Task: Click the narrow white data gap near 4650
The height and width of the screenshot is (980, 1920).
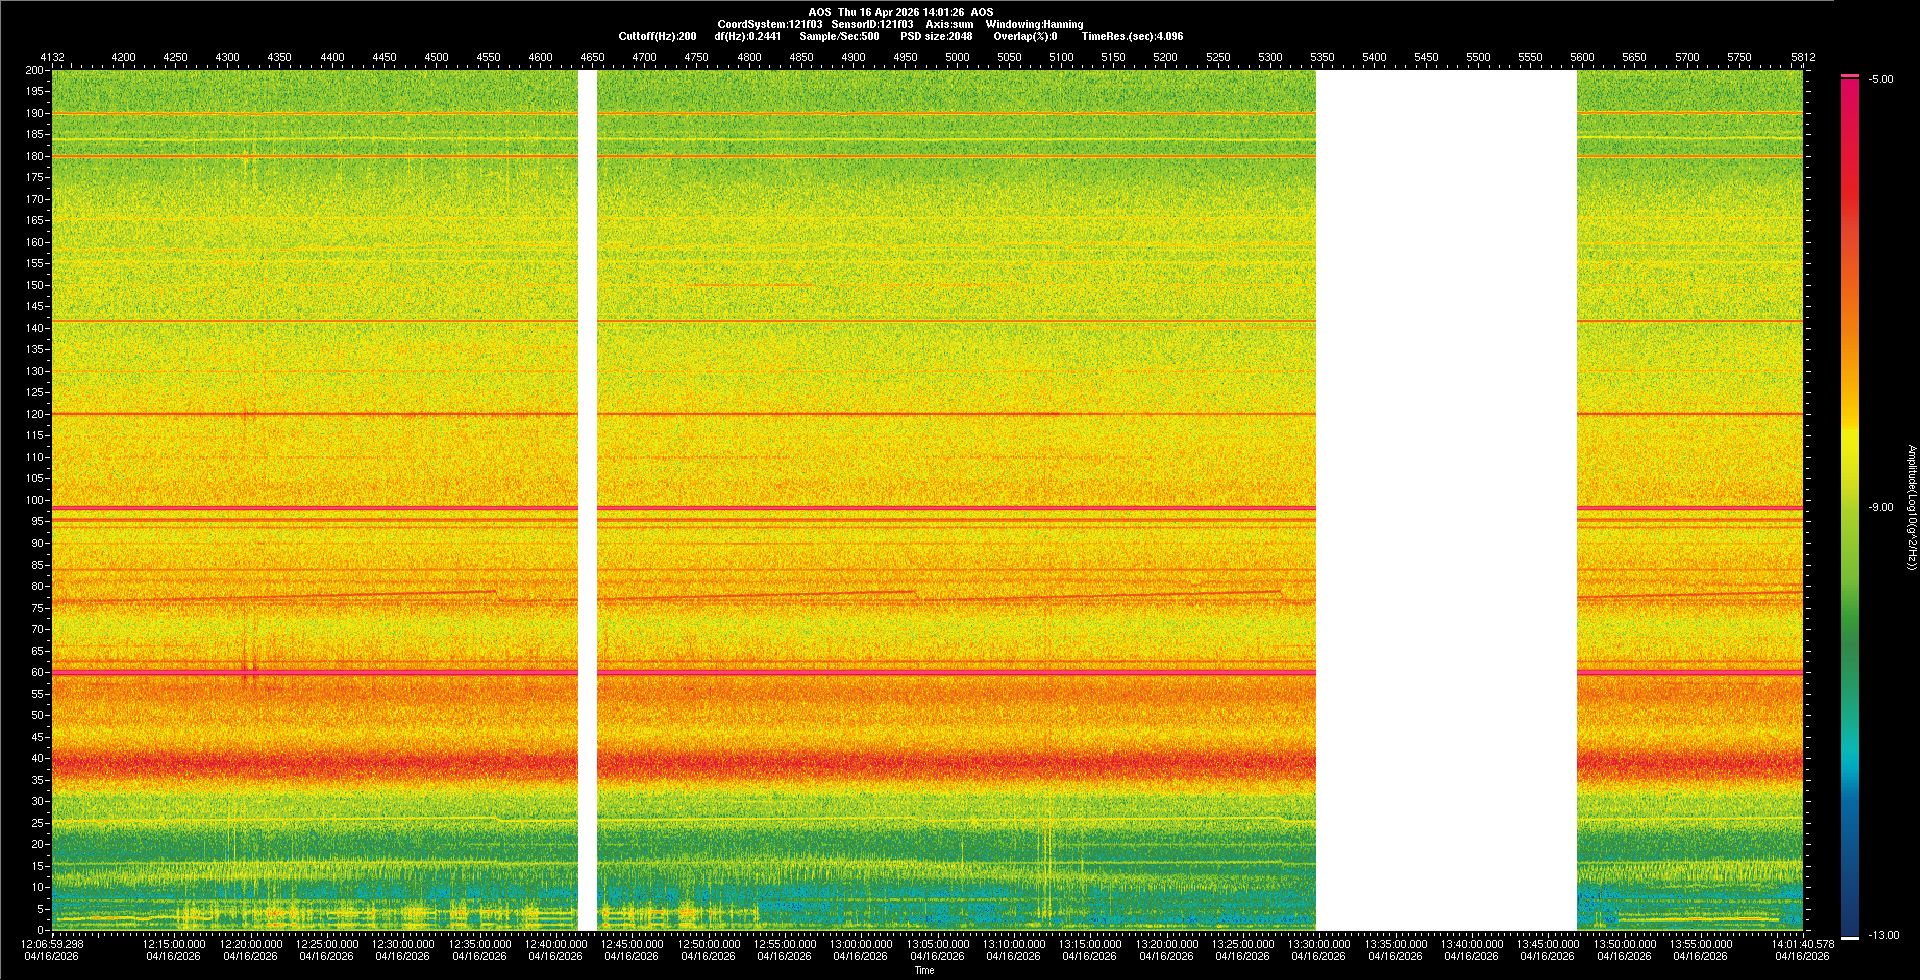Action: pyautogui.click(x=588, y=500)
